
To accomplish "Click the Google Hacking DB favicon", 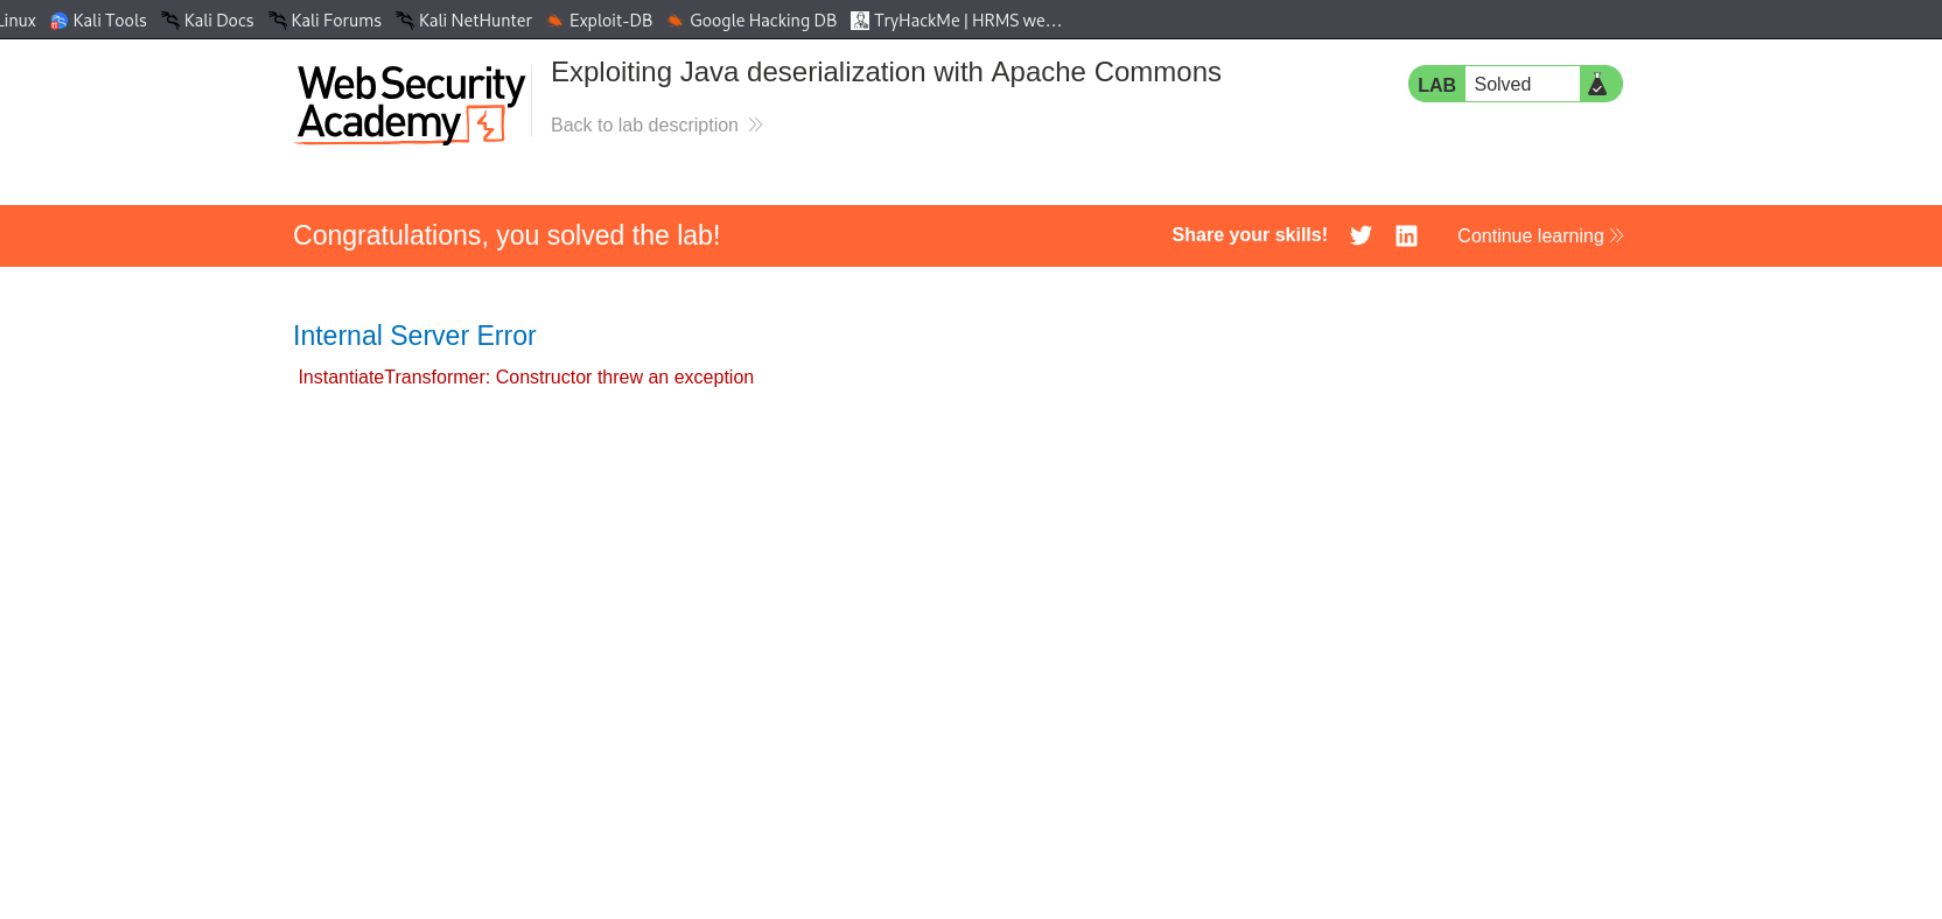I will pyautogui.click(x=675, y=21).
